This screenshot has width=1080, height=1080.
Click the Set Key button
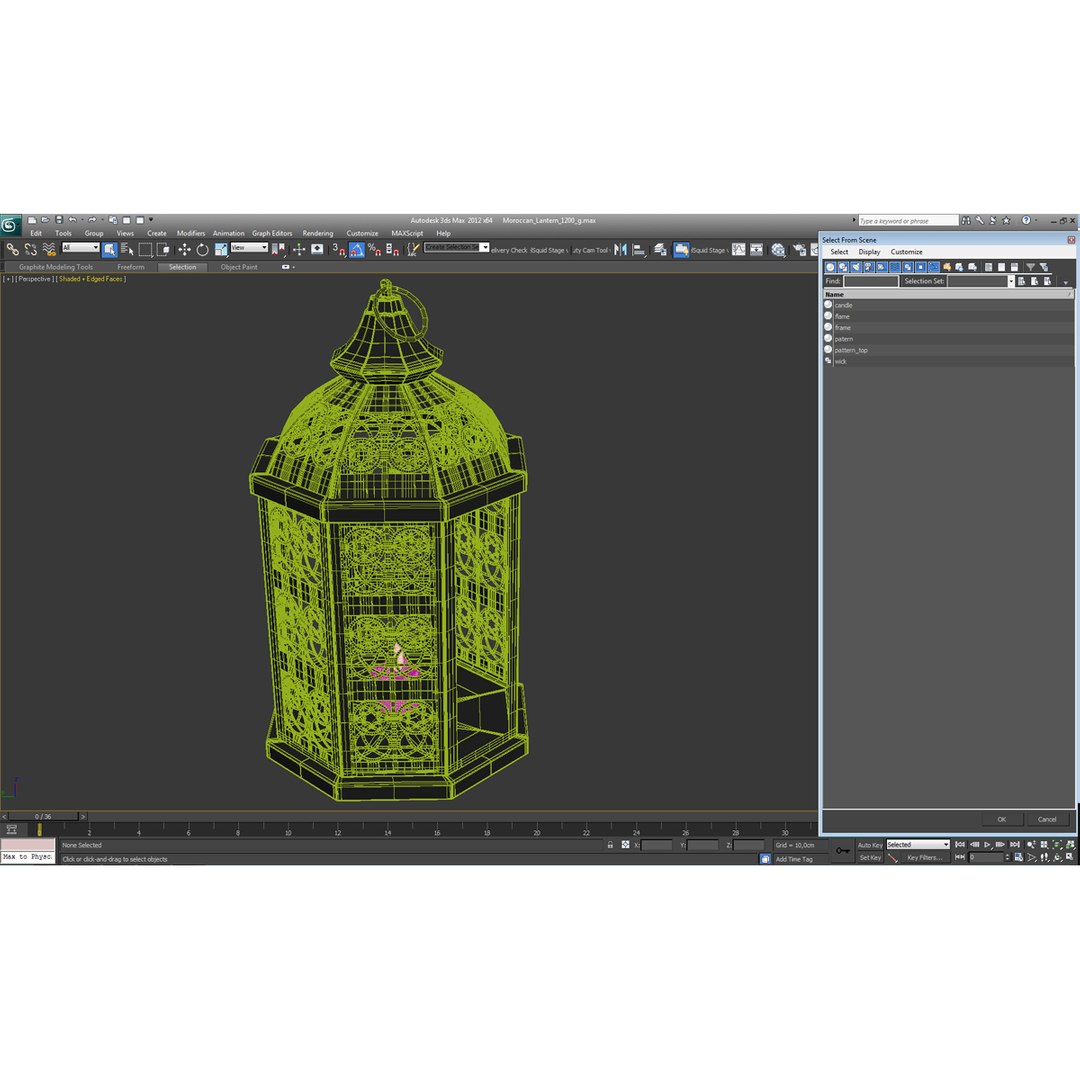point(869,858)
